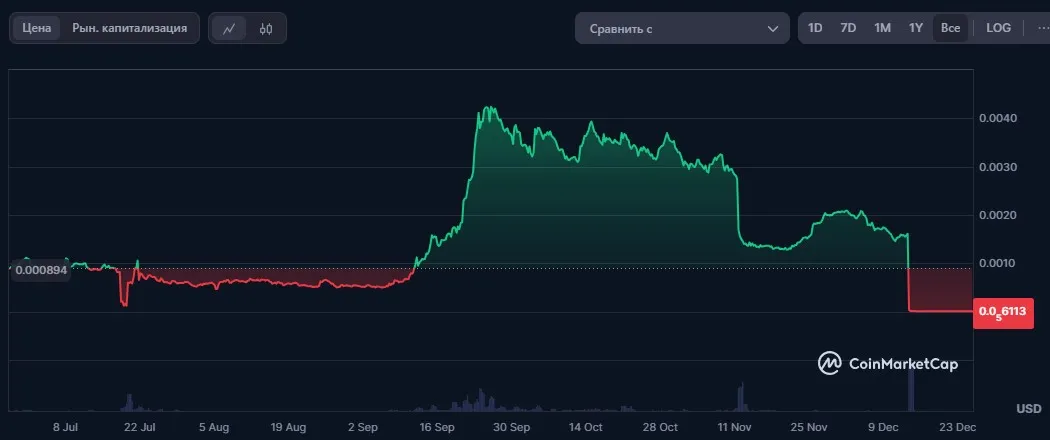
Task: Select the 1D time range
Action: pos(815,28)
